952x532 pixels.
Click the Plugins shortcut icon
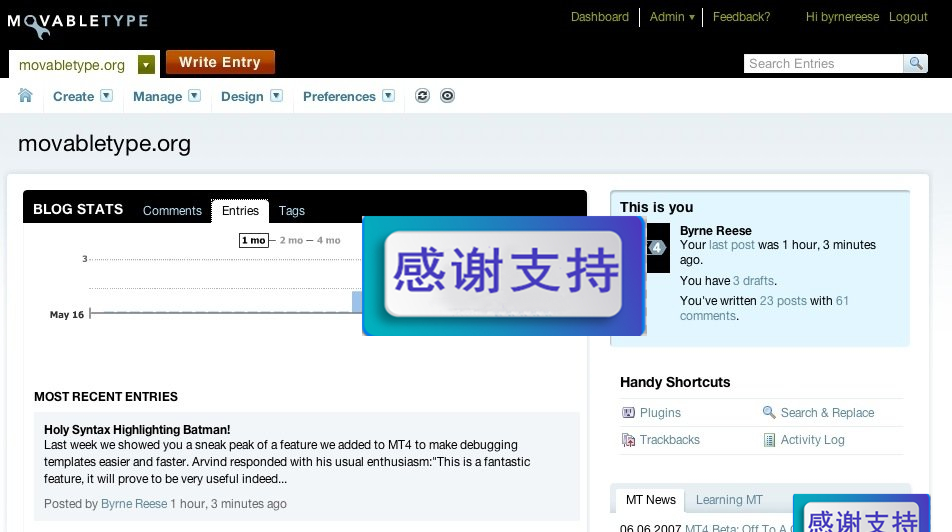pos(628,412)
